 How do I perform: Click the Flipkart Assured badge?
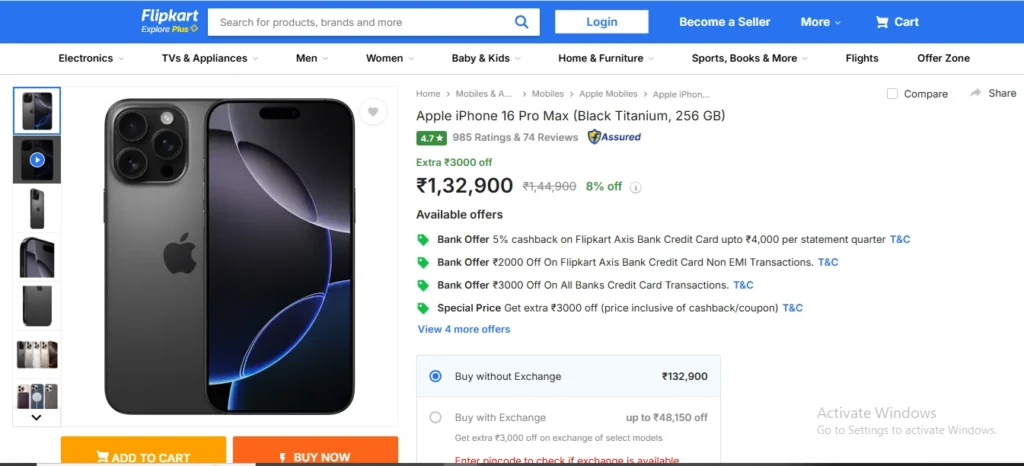pyautogui.click(x=614, y=137)
